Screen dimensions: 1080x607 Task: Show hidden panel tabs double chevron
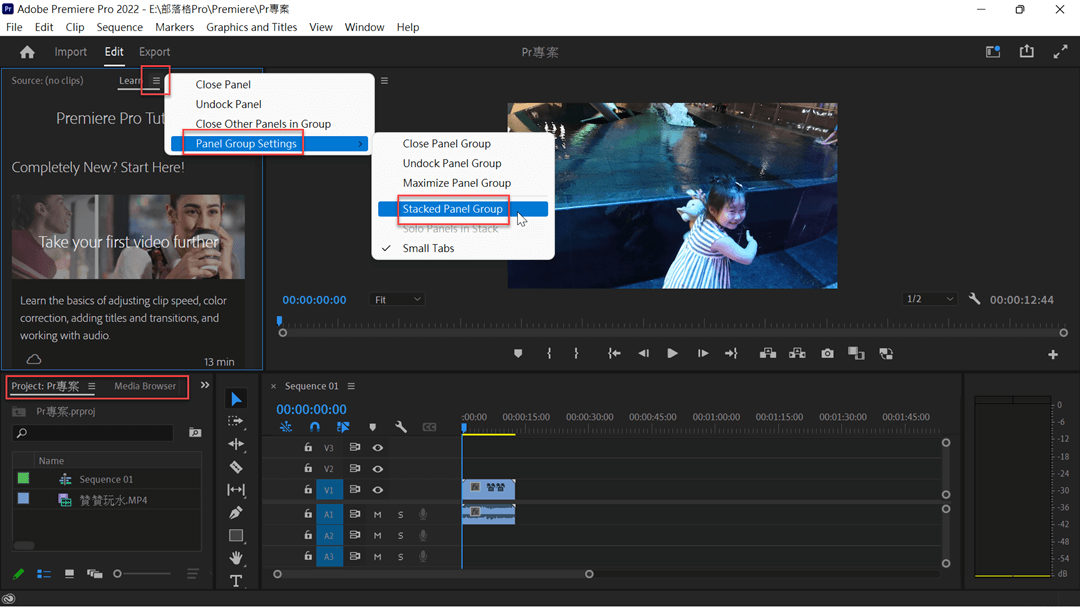[205, 386]
